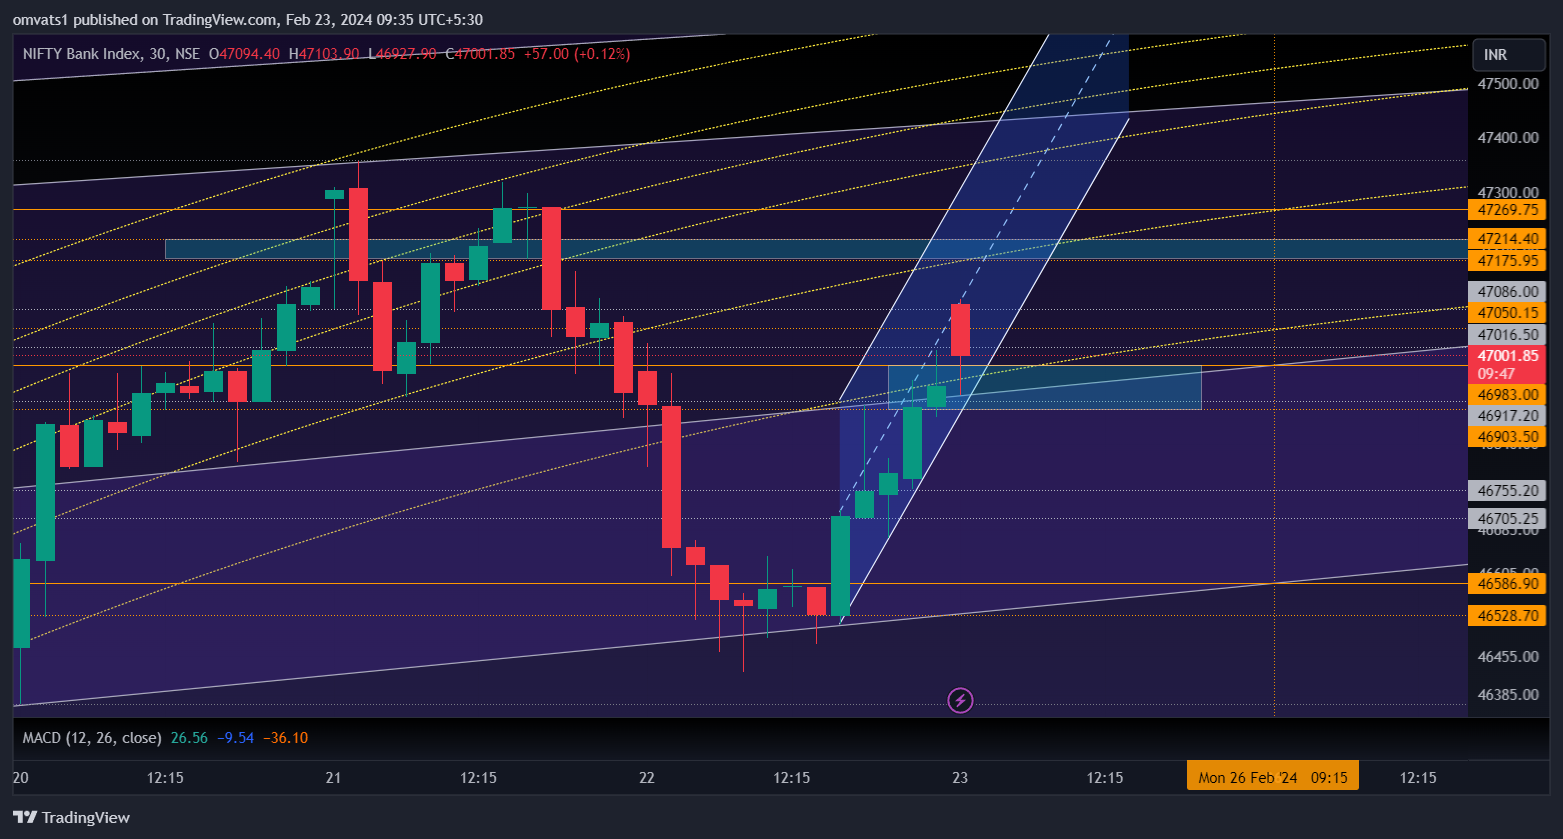Viewport: 1563px width, 839px height.
Task: Click the MACD value 26.56
Action: point(189,738)
